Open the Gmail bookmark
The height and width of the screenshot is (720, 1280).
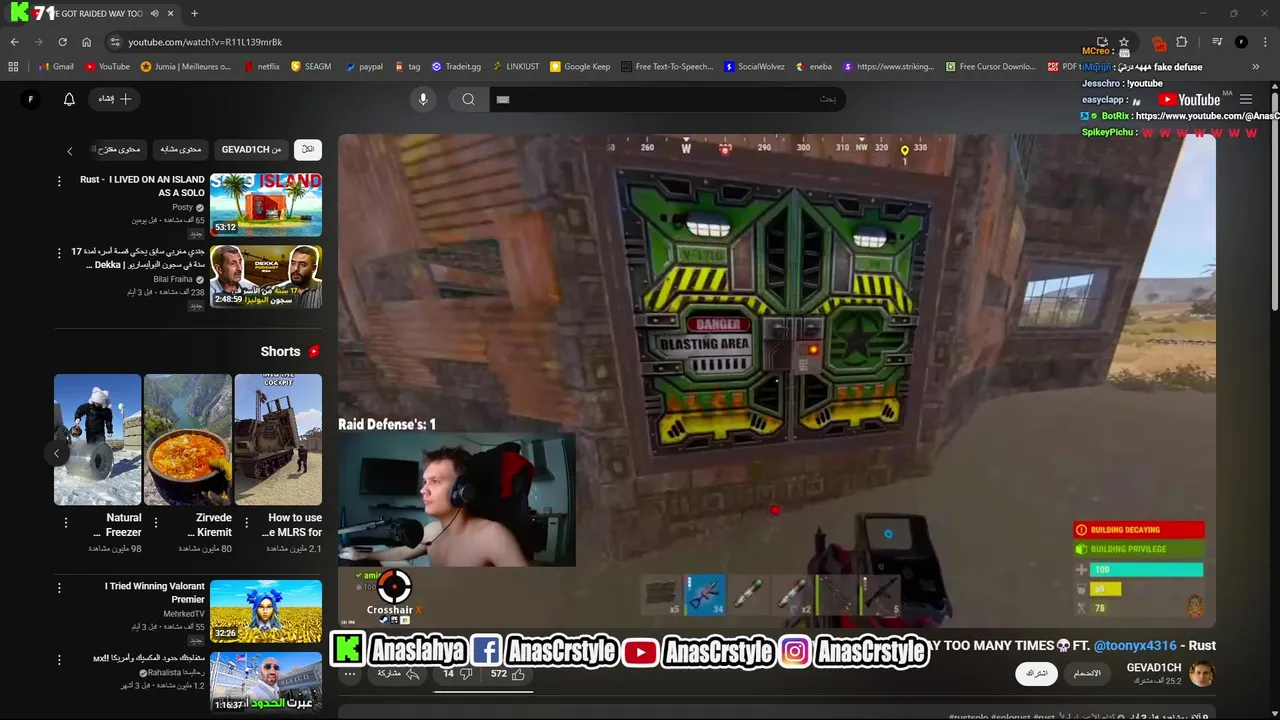point(56,67)
